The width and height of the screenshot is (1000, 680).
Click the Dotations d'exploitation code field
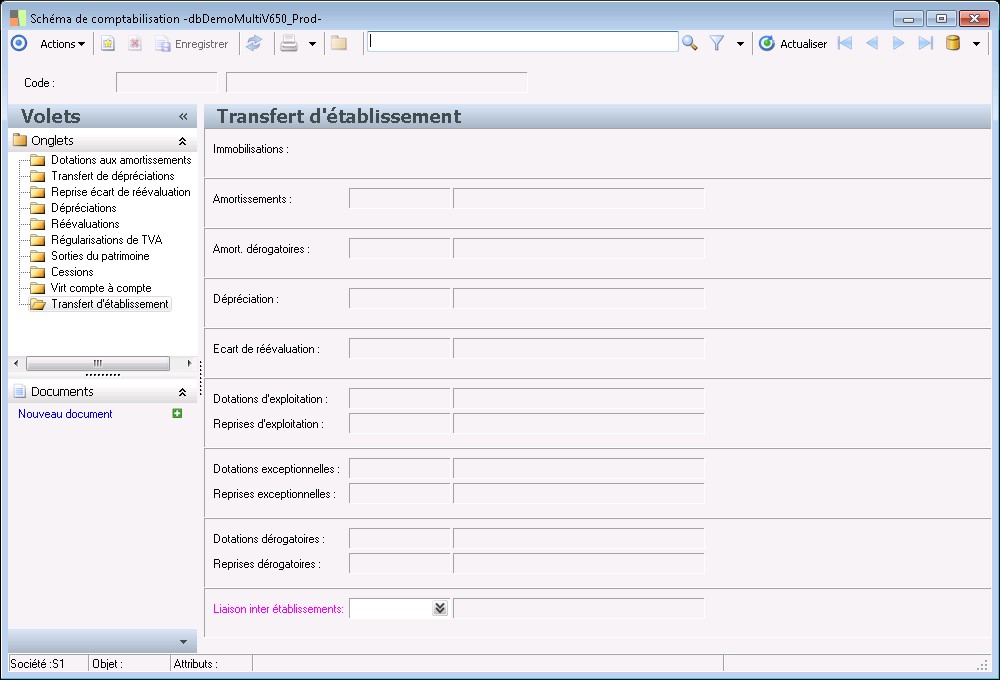(x=400, y=398)
